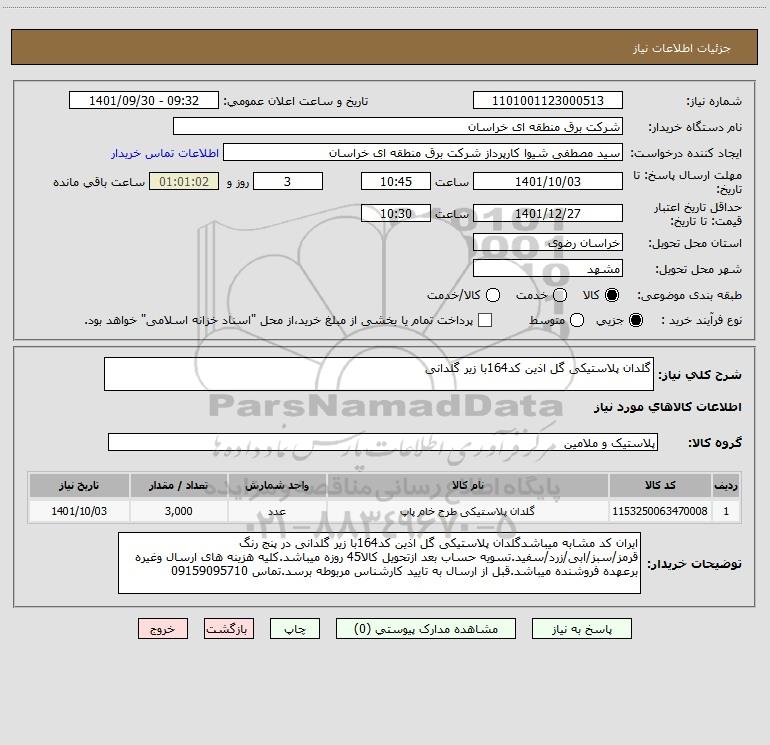Click the deadline time field 10:45
This screenshot has height=745, width=770.
(x=396, y=181)
